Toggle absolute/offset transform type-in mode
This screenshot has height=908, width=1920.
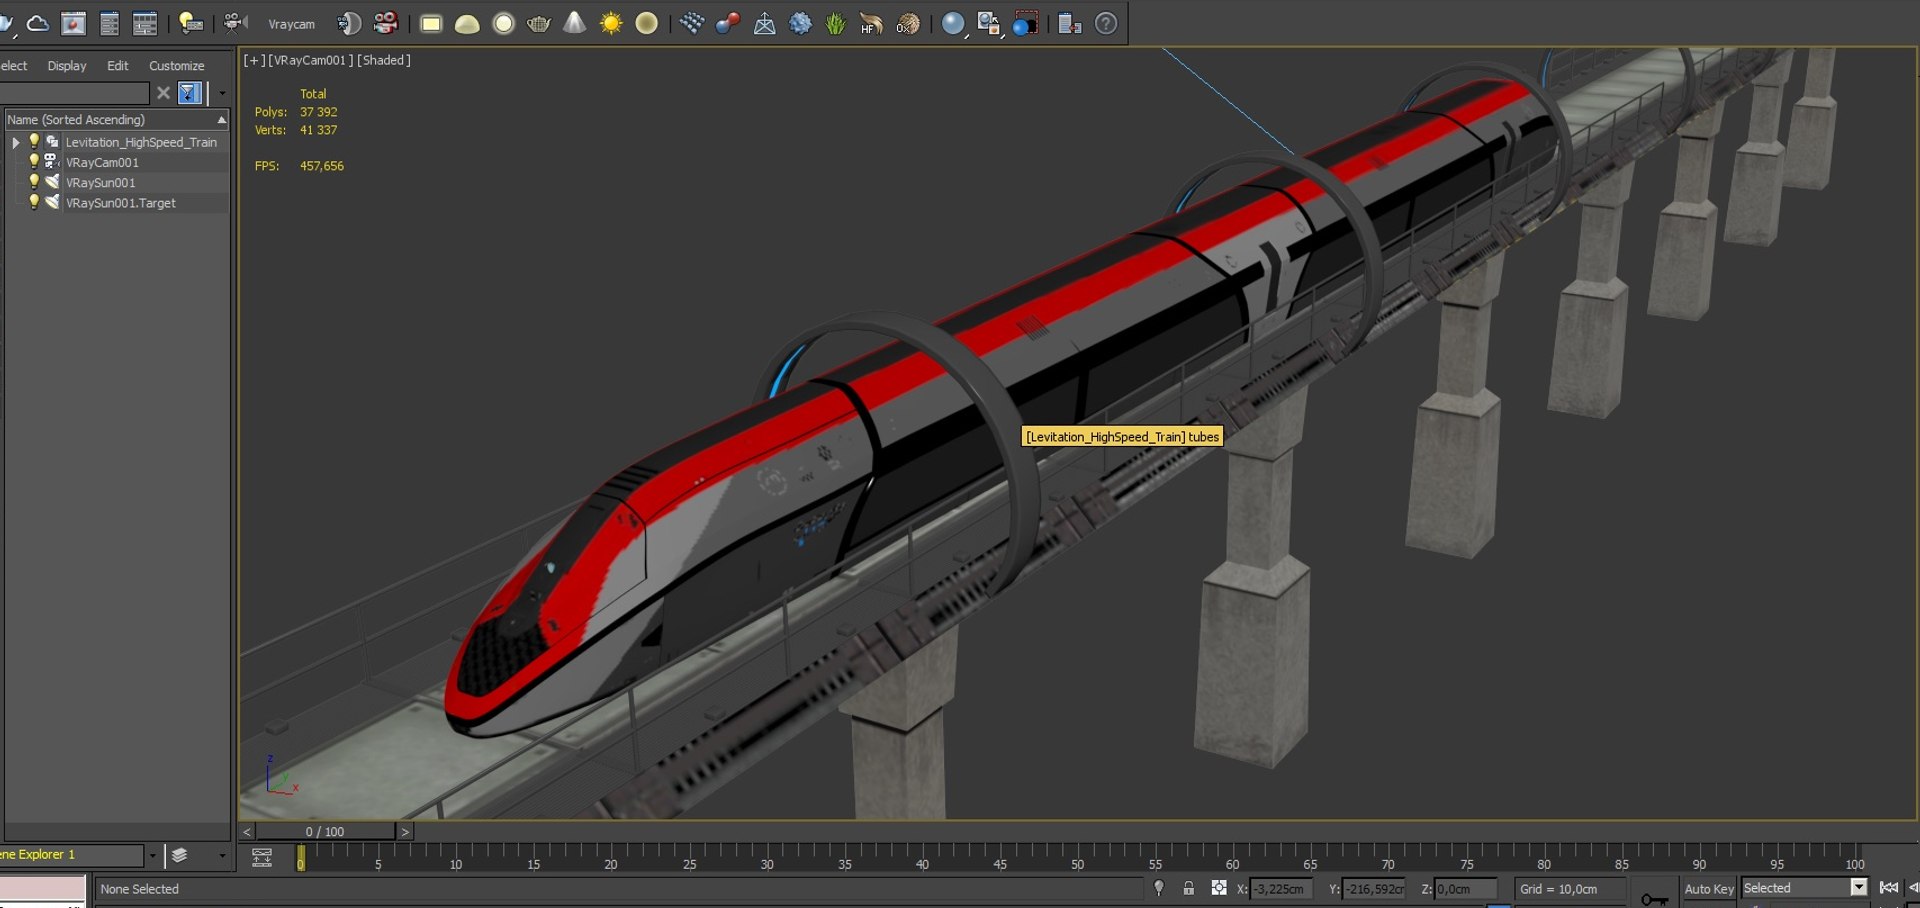coord(1219,888)
